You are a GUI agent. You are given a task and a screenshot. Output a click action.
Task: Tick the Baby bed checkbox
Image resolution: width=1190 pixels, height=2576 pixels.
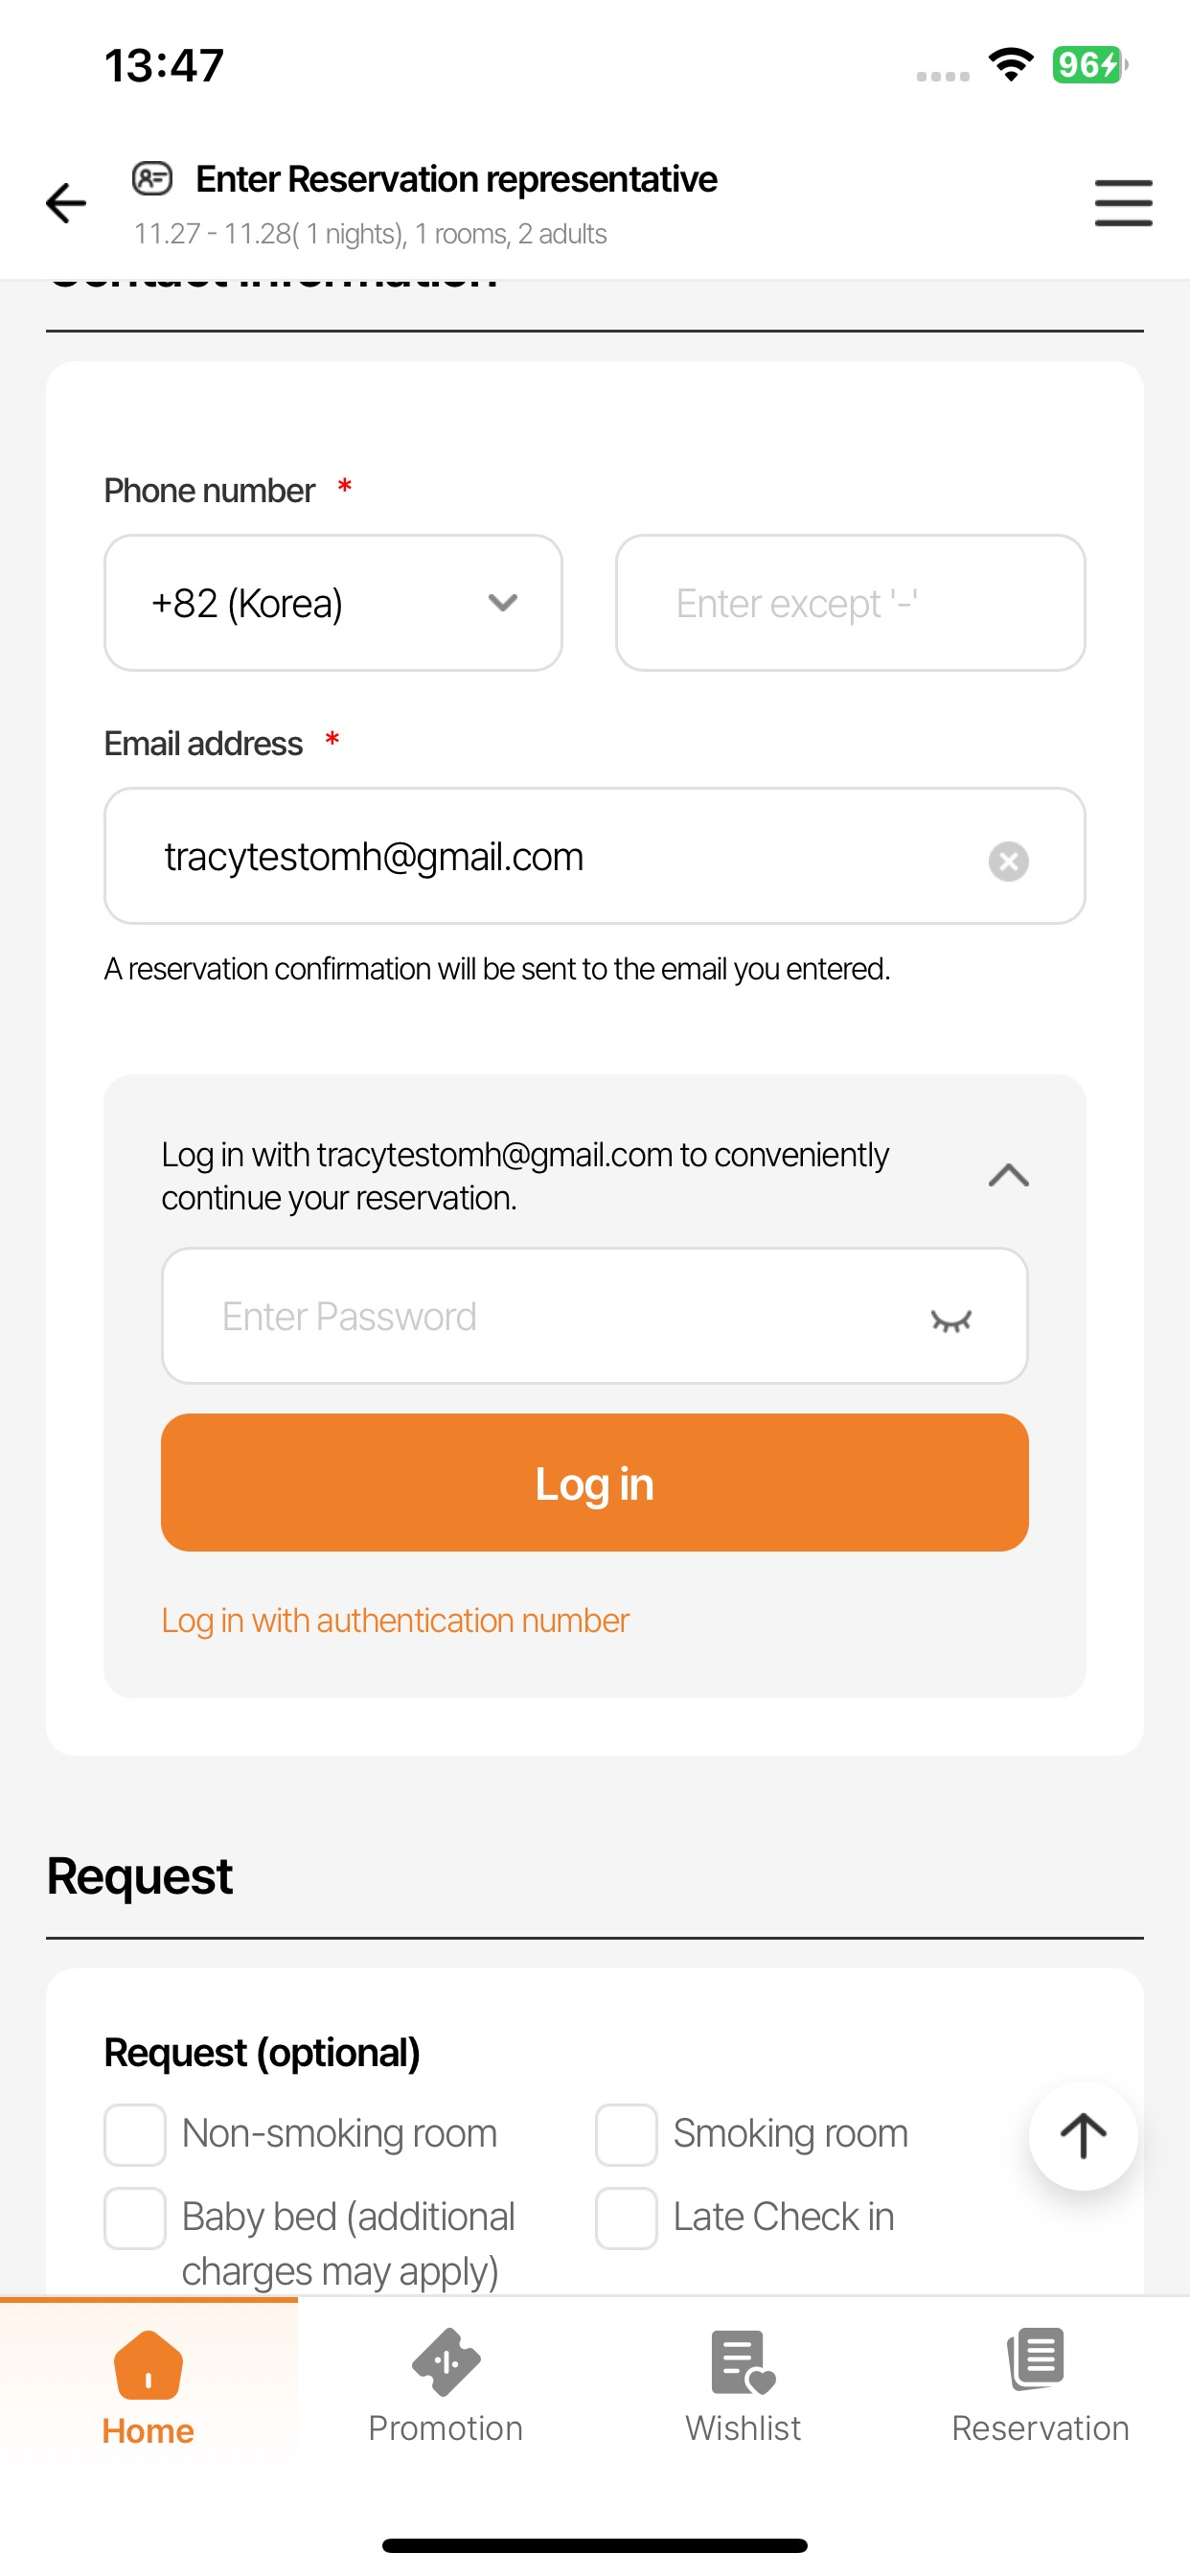pyautogui.click(x=135, y=2217)
